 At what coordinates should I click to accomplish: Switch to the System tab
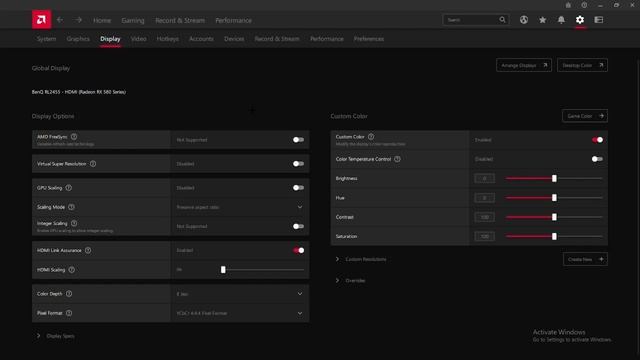click(46, 39)
